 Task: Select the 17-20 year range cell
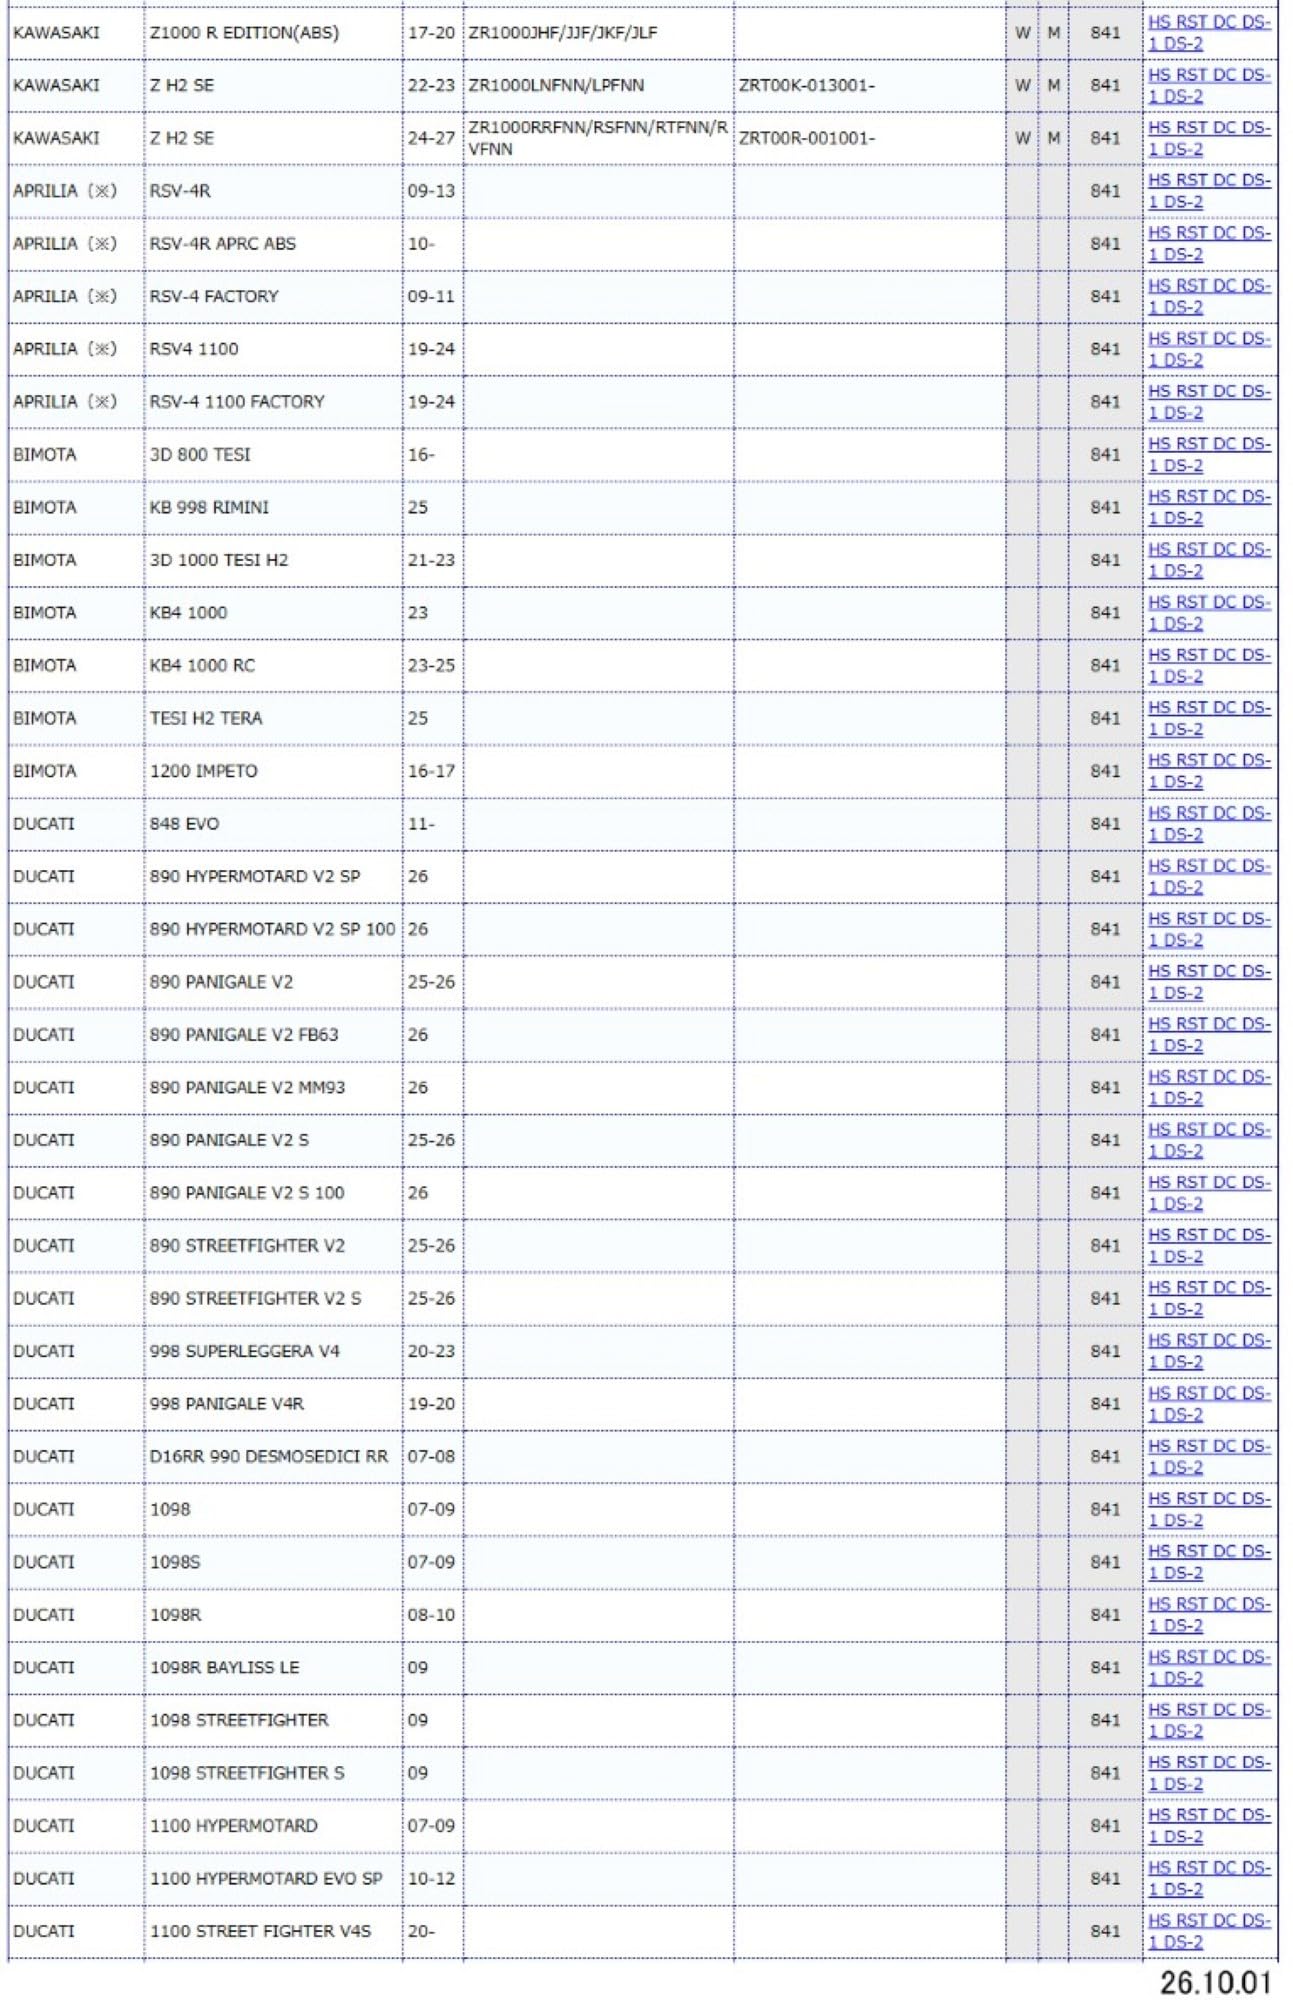(431, 32)
